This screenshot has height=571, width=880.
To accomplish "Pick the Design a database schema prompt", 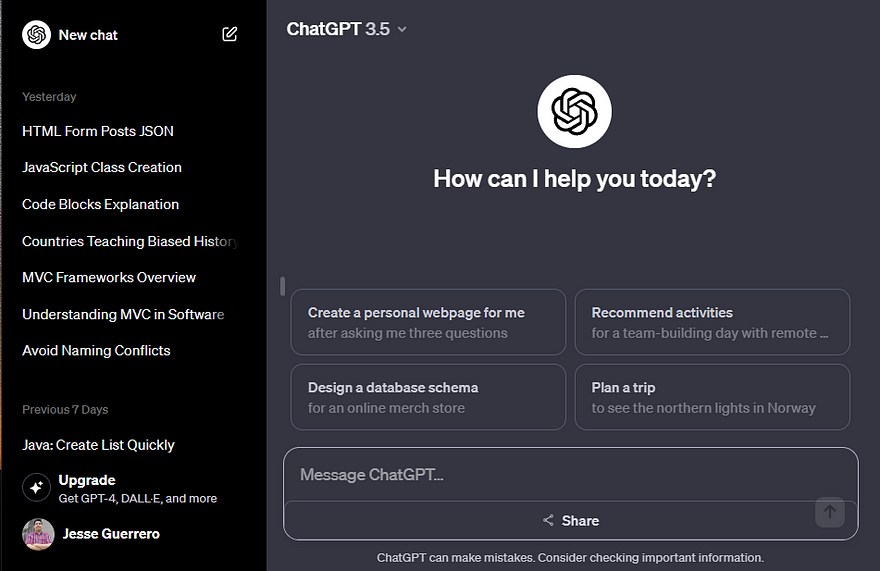I will tap(428, 397).
